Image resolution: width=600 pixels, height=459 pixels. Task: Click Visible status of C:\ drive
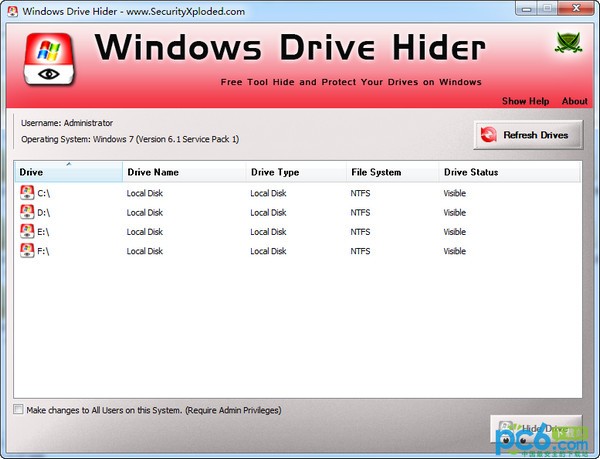(x=455, y=193)
